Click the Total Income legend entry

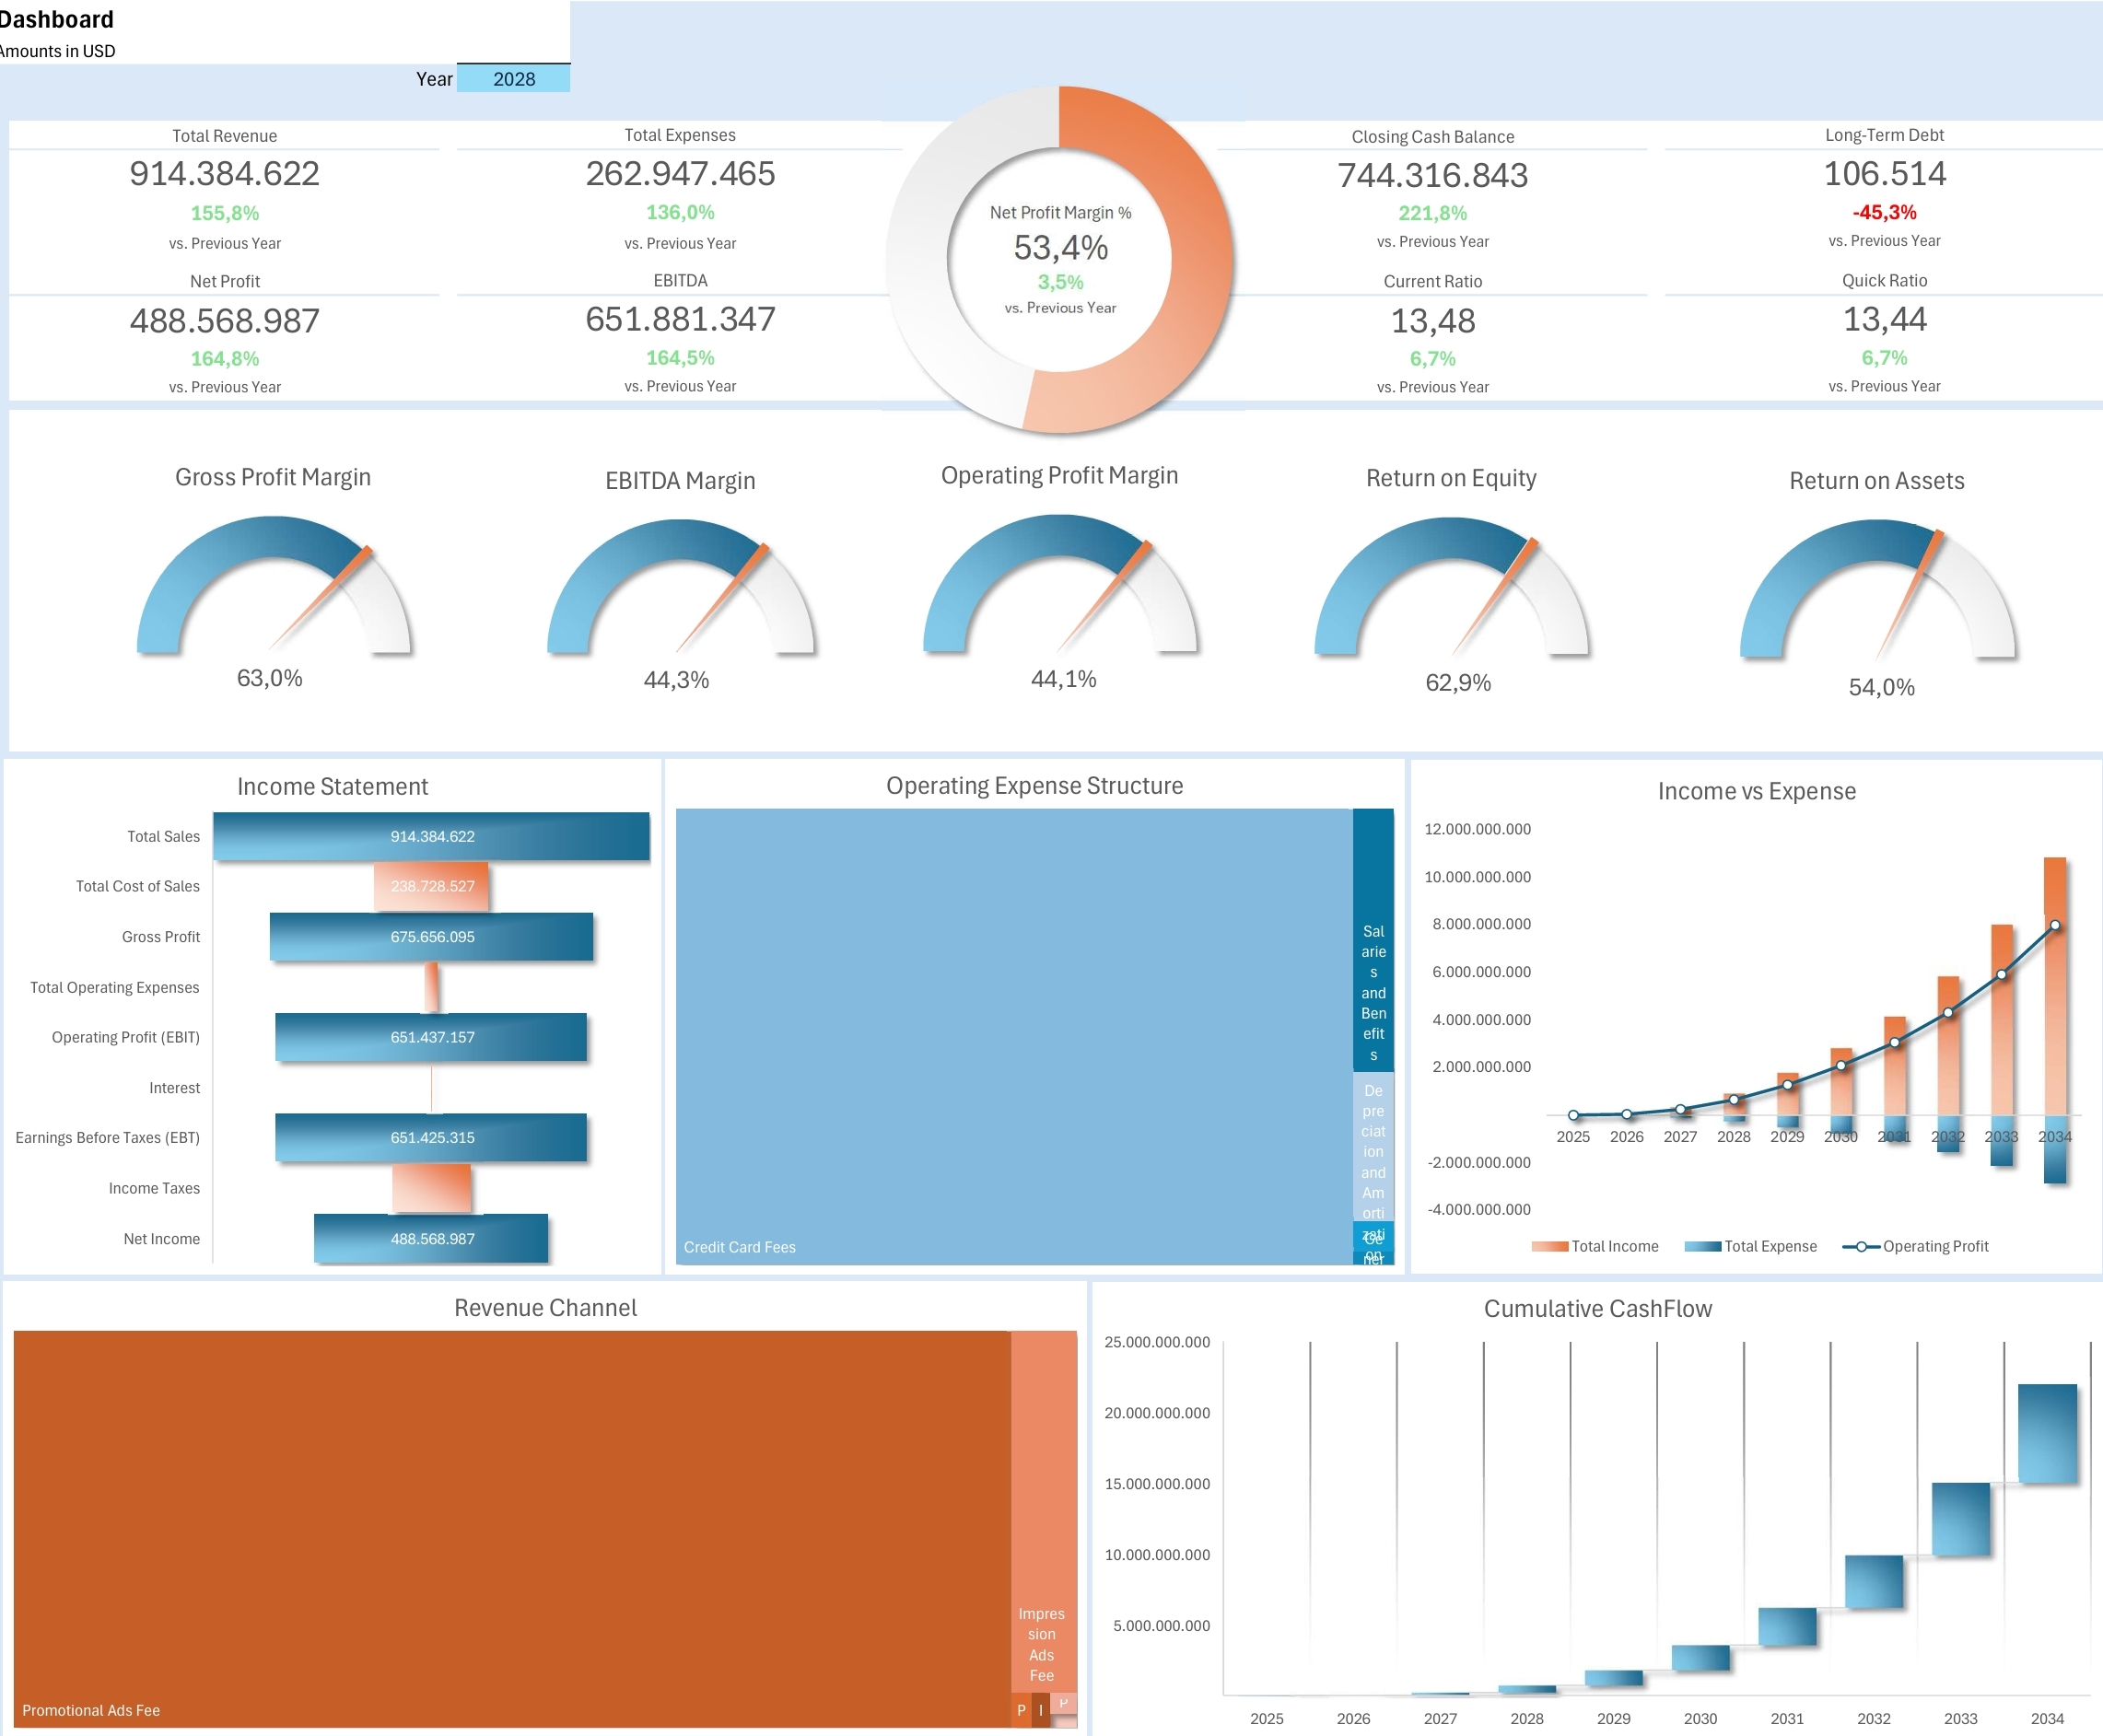pos(1595,1246)
